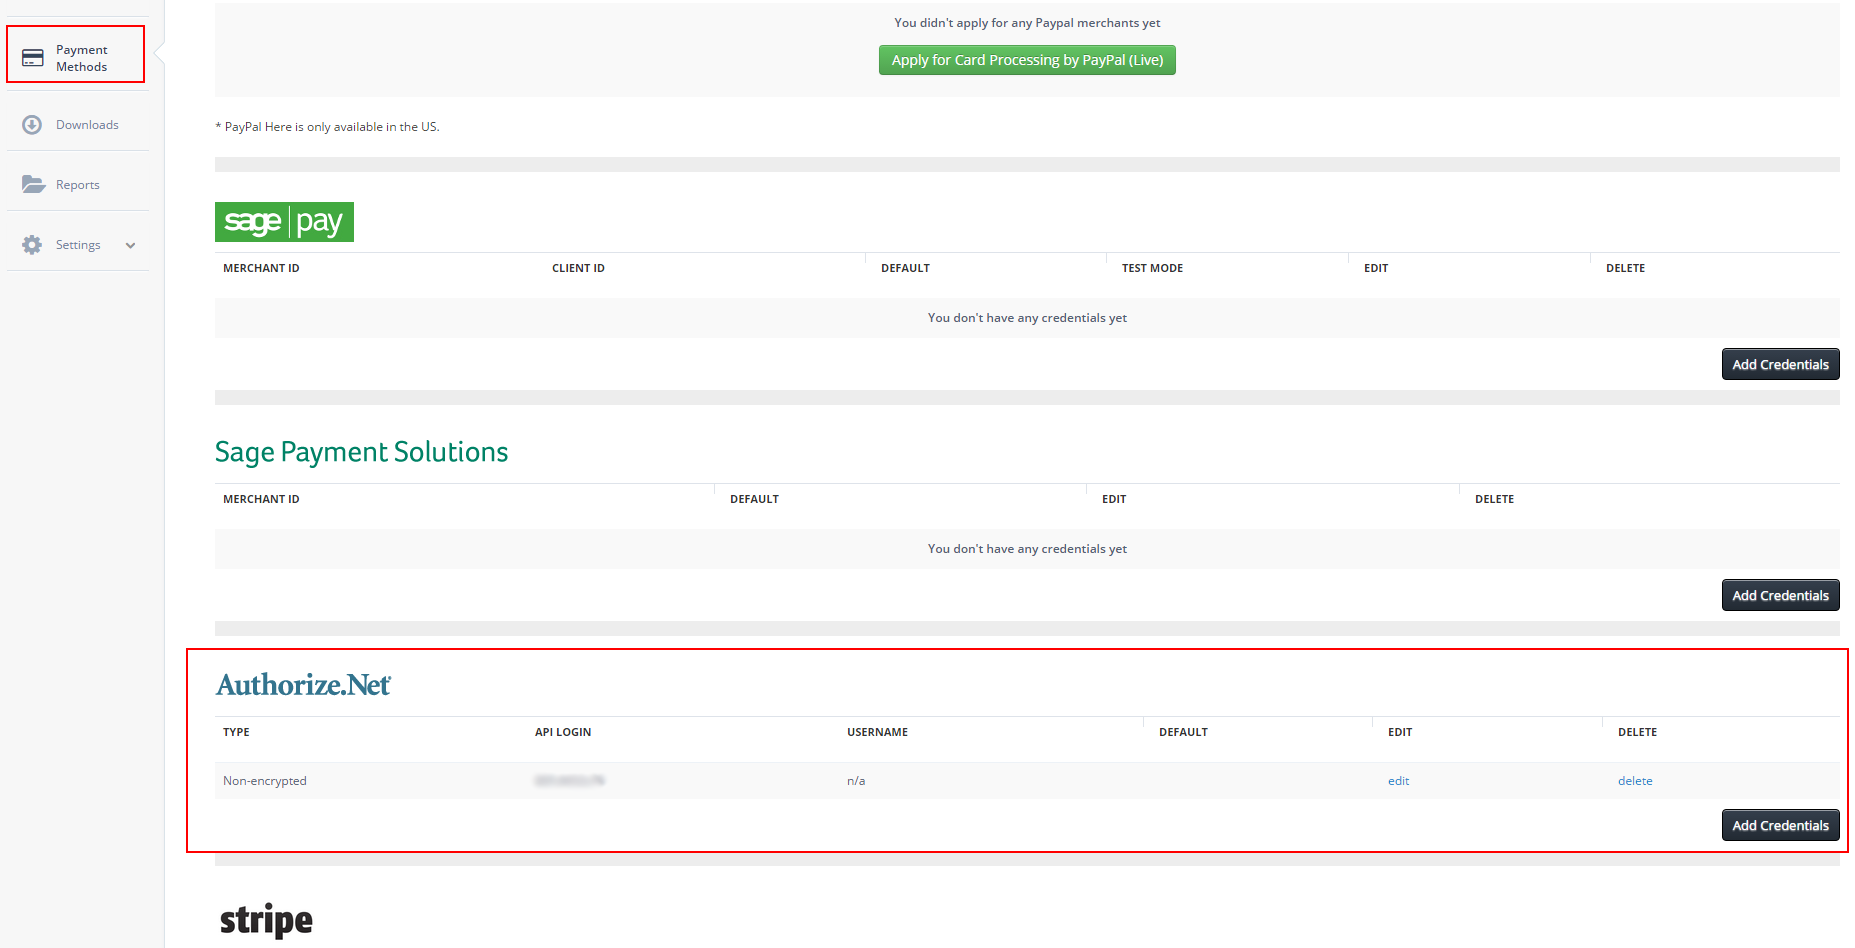
Task: Click the Sage Payment Solutions heading
Action: point(361,452)
